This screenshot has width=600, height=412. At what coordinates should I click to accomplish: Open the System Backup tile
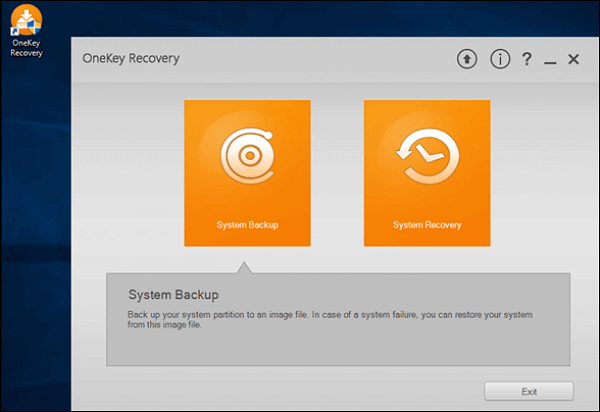[x=247, y=173]
